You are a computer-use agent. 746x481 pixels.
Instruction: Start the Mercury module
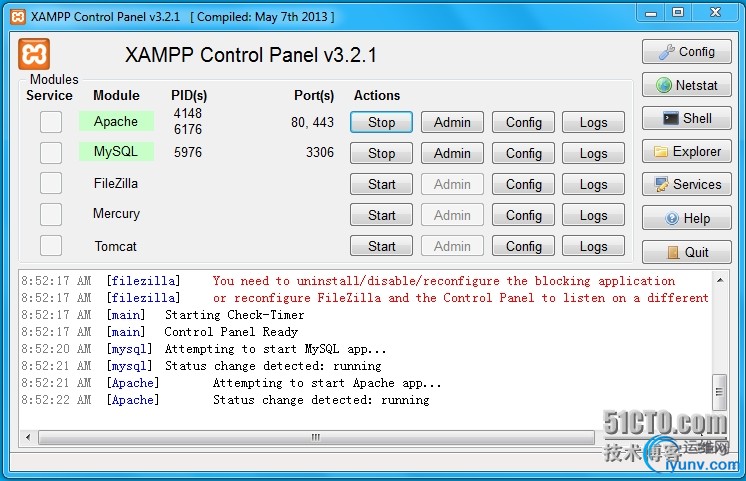click(x=381, y=215)
